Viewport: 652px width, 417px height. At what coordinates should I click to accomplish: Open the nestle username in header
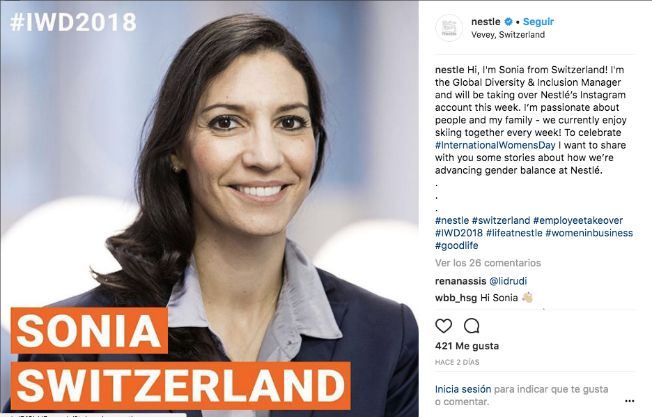486,22
